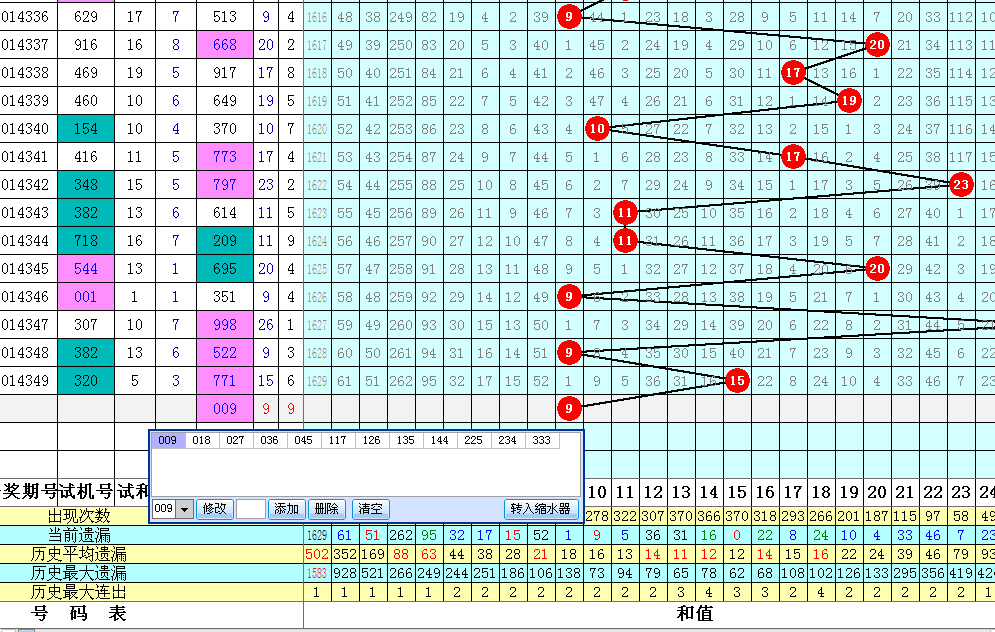This screenshot has width=995, height=632.
Task: Click the red 9 marker in row 014346
Action: pos(569,296)
